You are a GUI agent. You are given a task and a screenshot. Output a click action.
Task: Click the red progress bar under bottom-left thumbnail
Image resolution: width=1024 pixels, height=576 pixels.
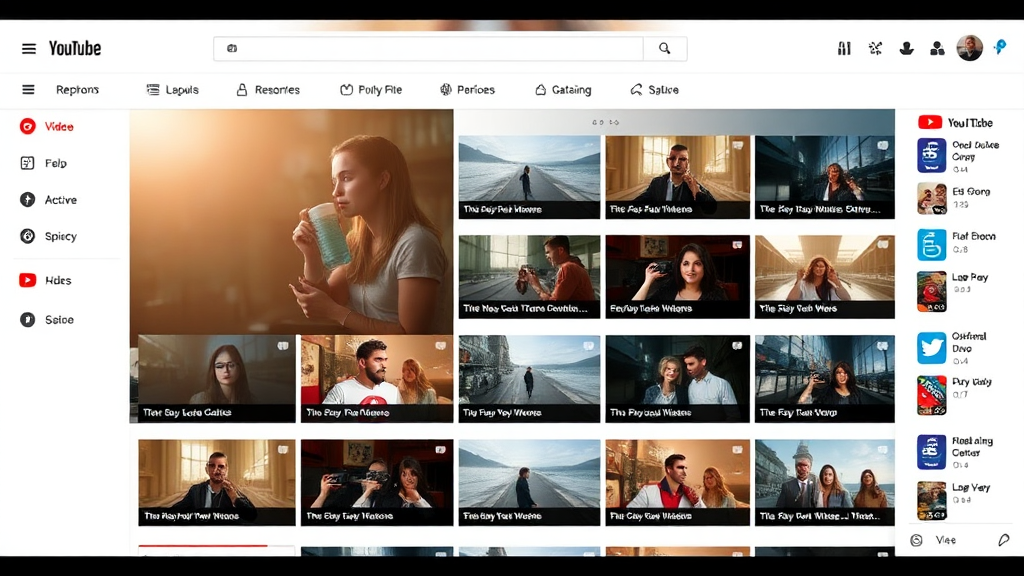point(203,546)
